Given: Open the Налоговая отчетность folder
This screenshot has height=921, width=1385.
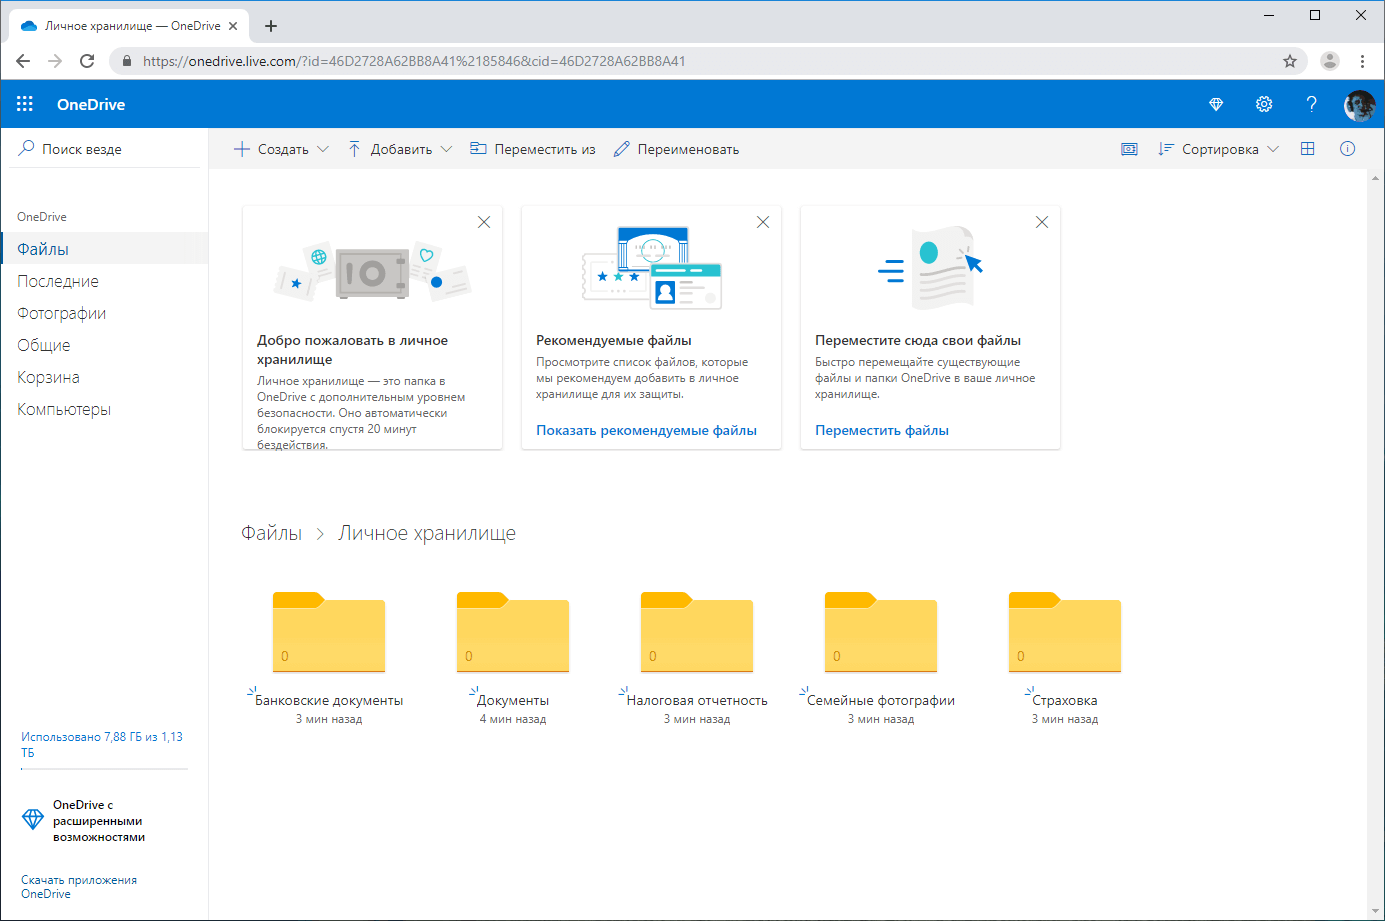Looking at the screenshot, I should [696, 632].
